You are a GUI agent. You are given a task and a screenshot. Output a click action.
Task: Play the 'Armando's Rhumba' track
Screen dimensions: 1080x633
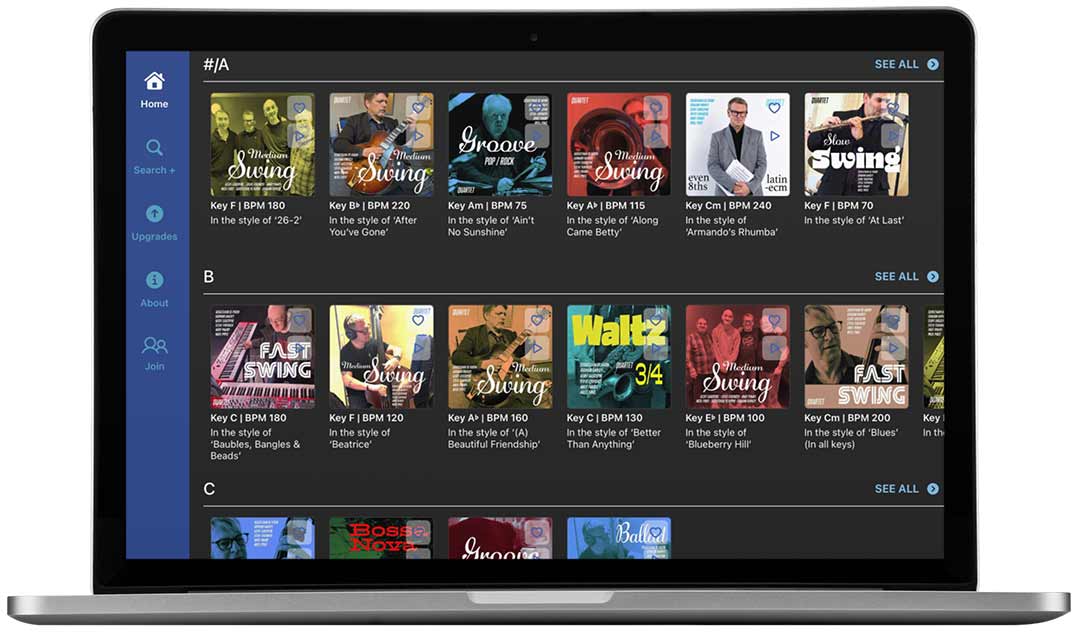pyautogui.click(x=774, y=136)
